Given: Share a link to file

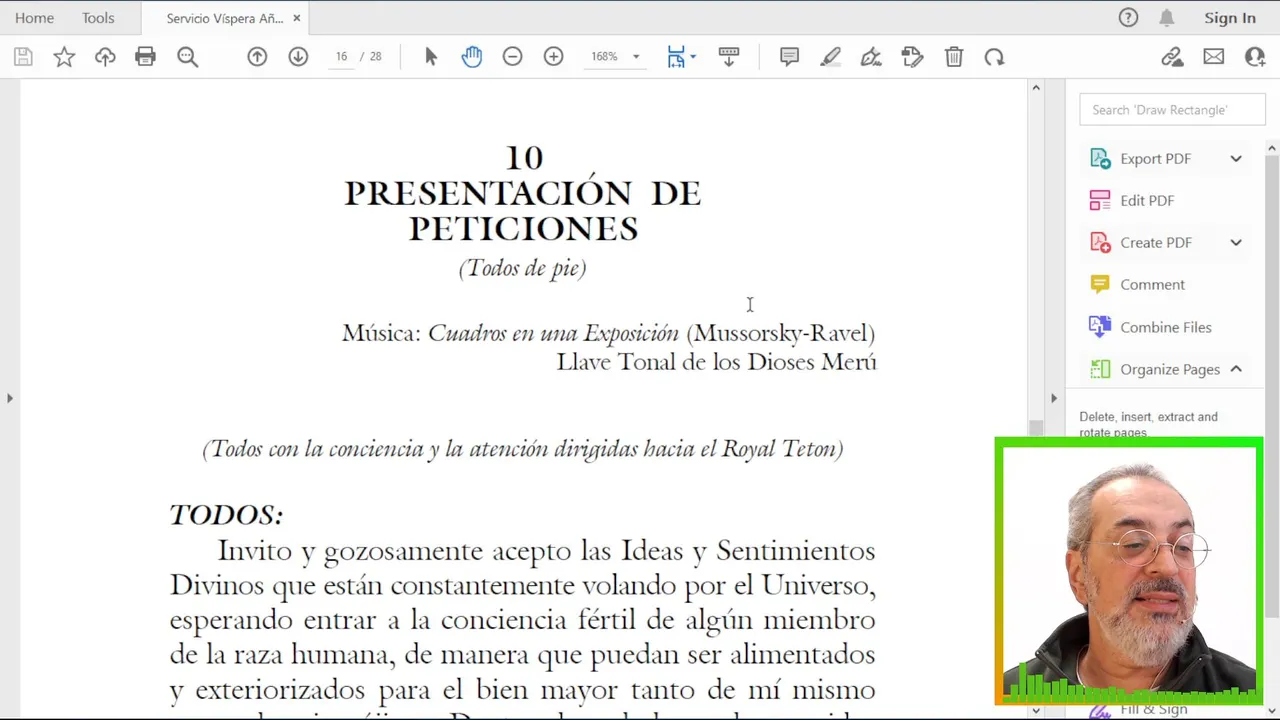Looking at the screenshot, I should 1172,57.
